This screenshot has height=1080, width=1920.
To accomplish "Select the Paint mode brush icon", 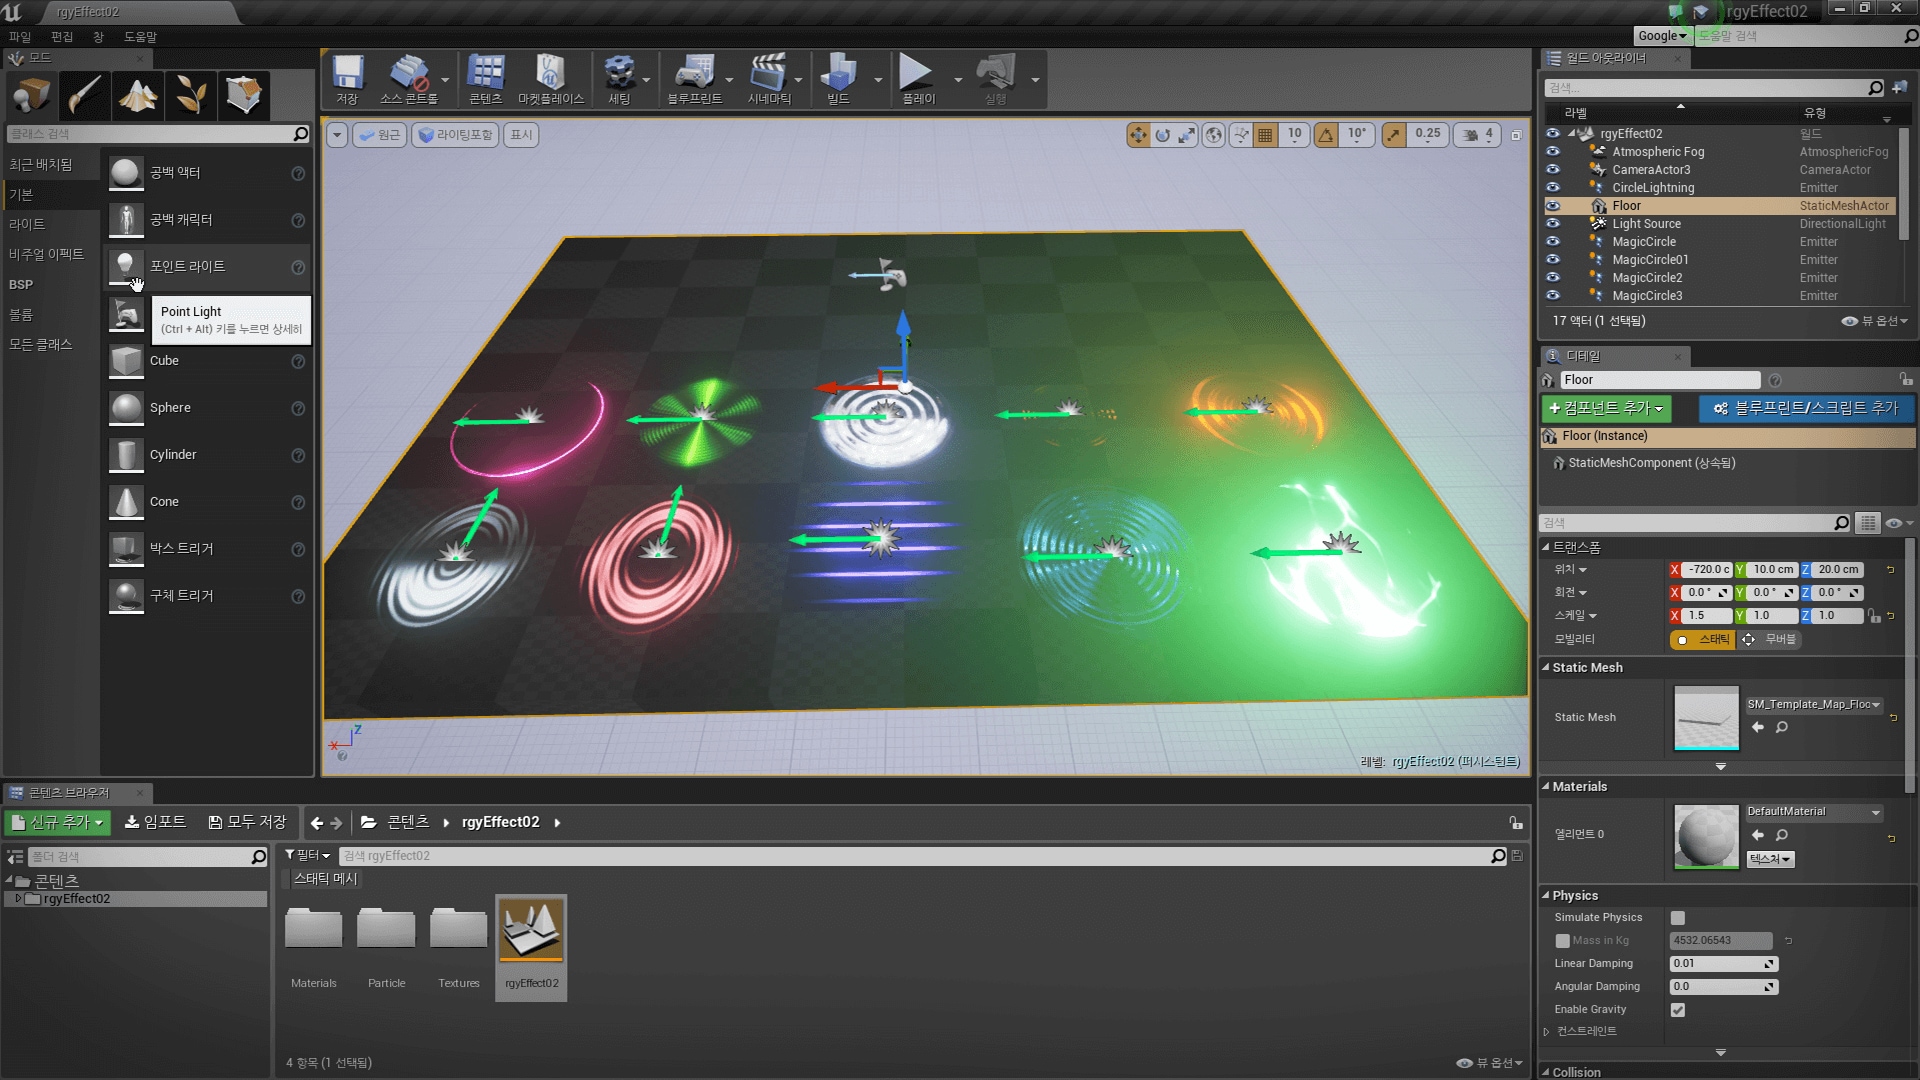I will [x=85, y=96].
